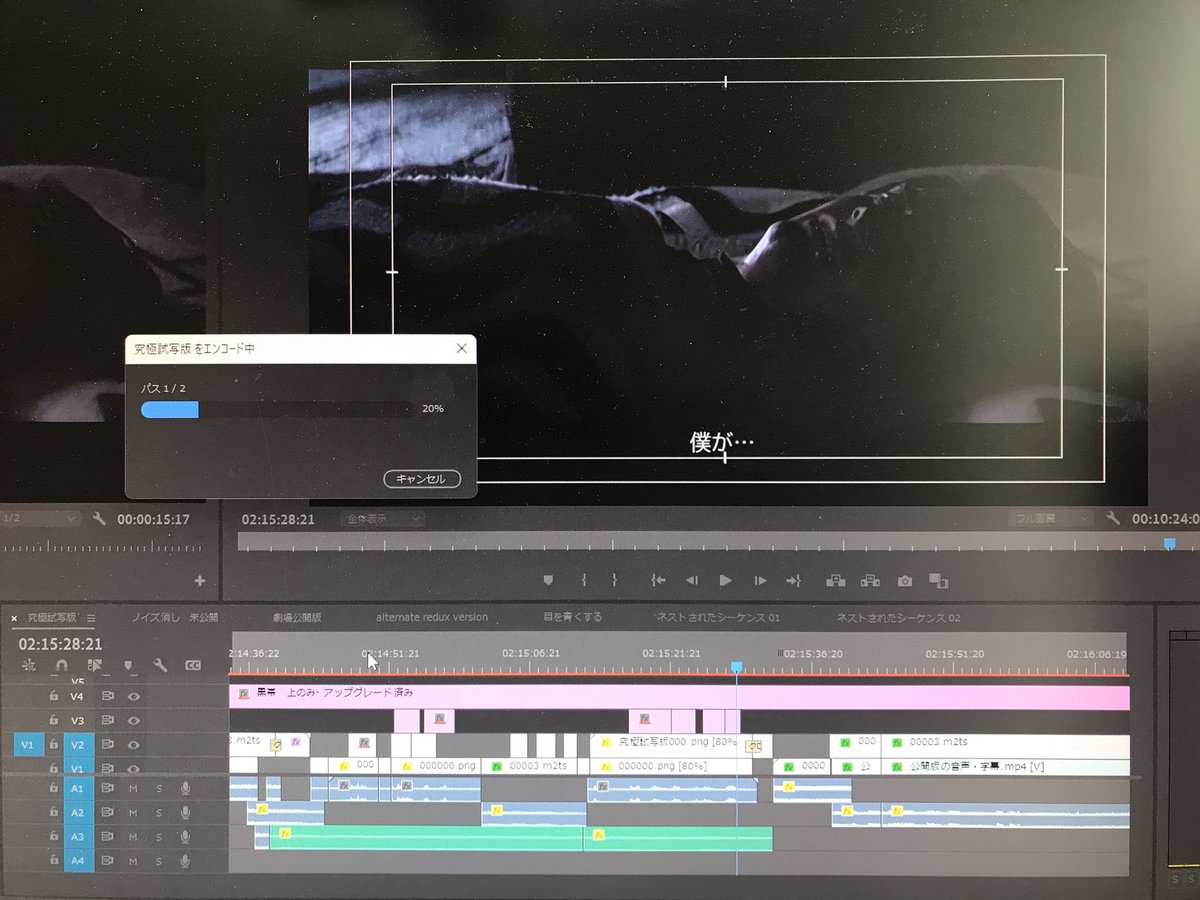The height and width of the screenshot is (900, 1200).
Task: Go to In point in program monitor
Action: (x=658, y=580)
